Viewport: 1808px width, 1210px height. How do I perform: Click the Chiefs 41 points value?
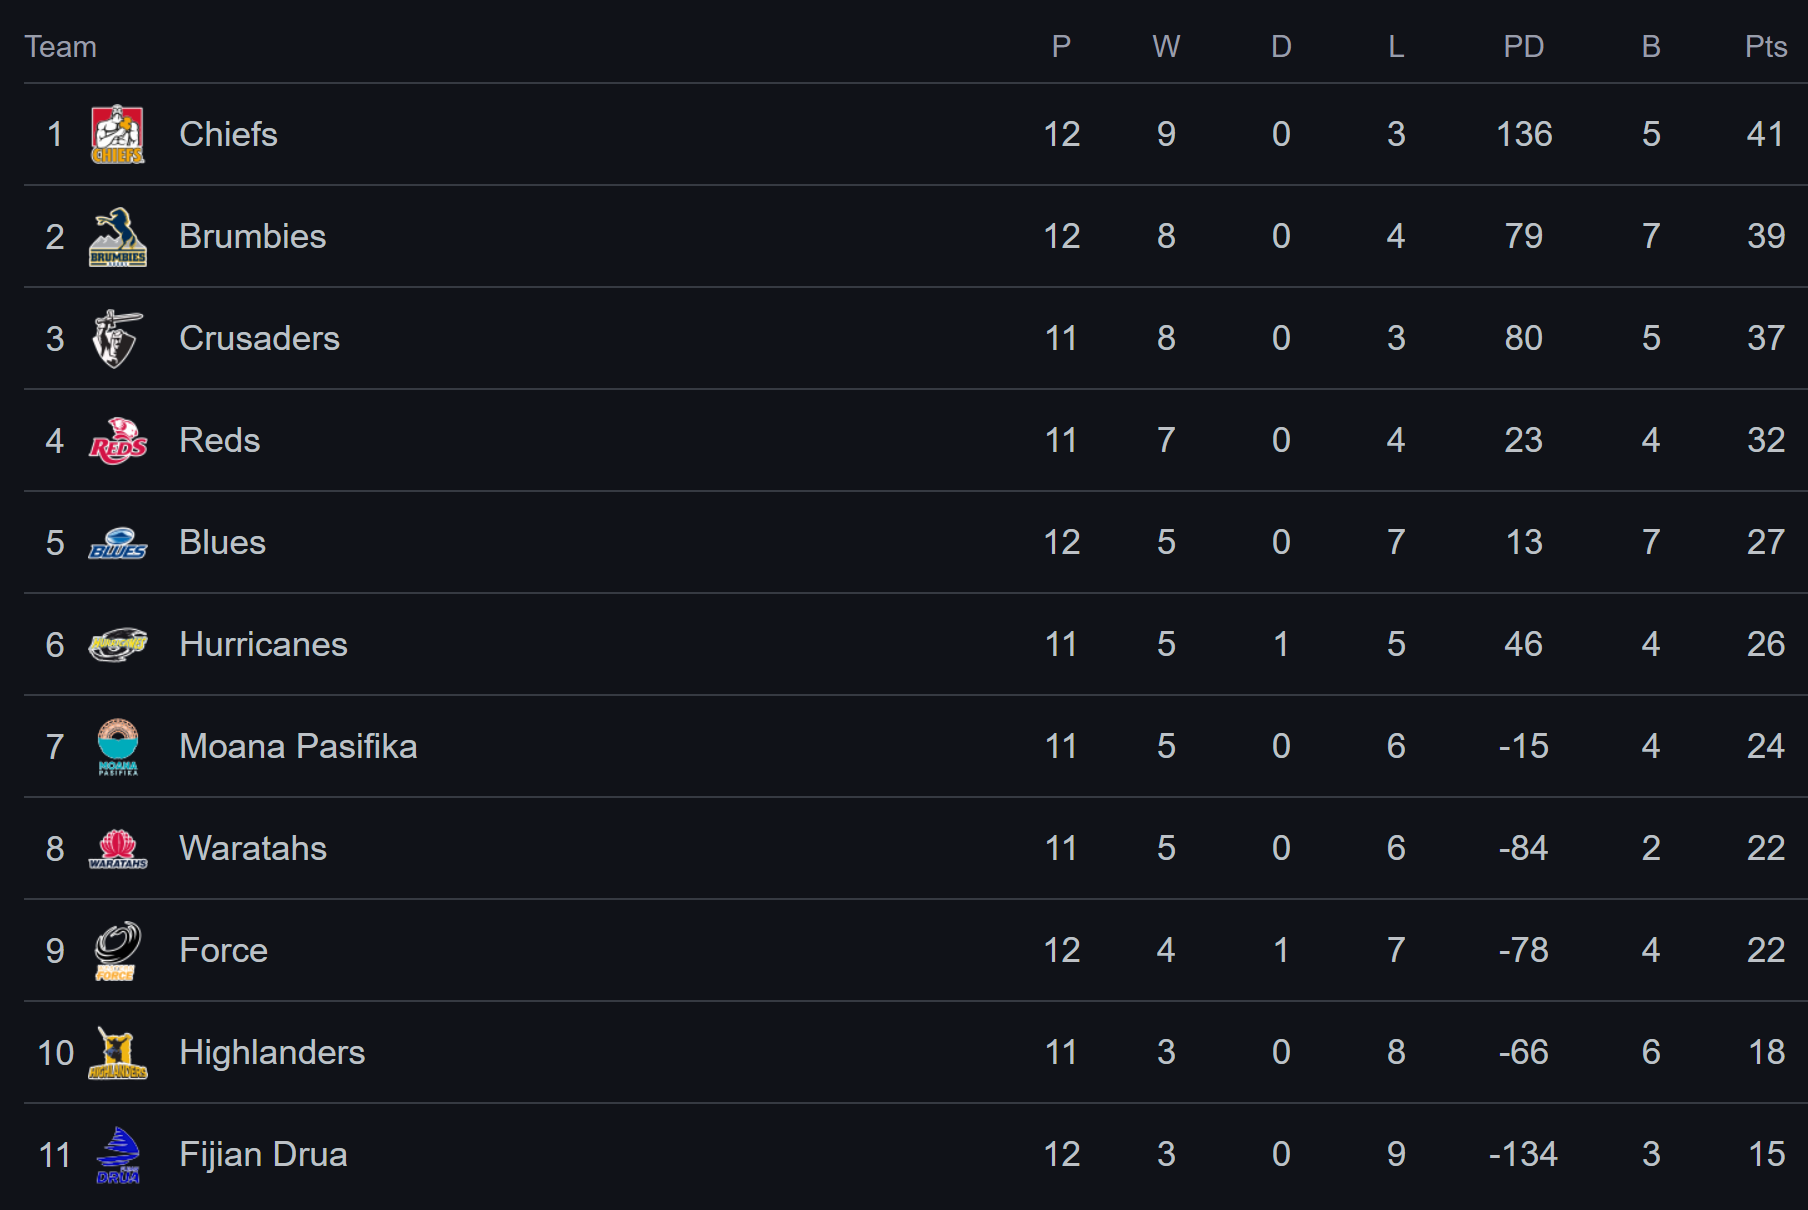click(x=1765, y=134)
